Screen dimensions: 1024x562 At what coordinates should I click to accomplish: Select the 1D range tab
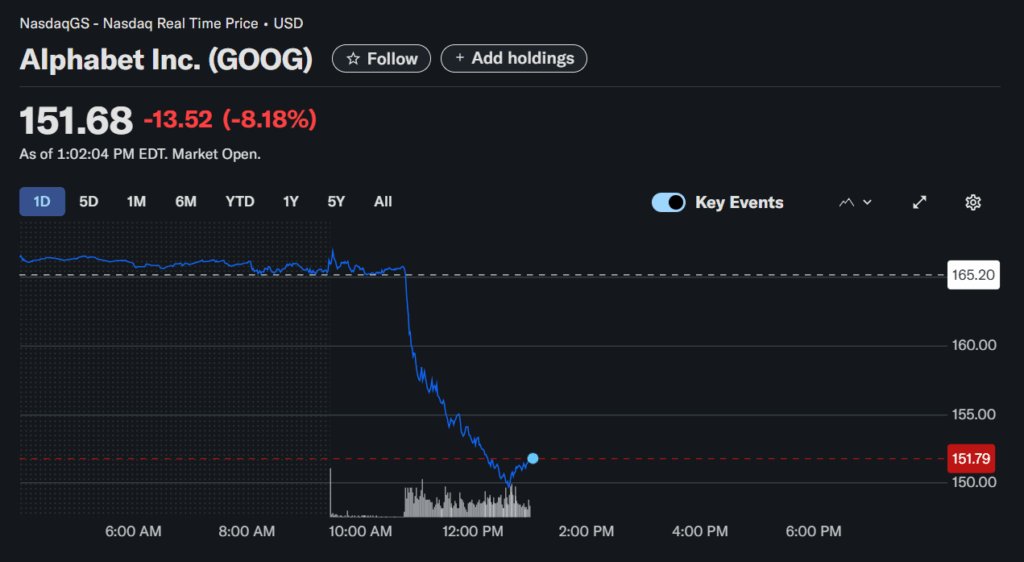pos(42,201)
